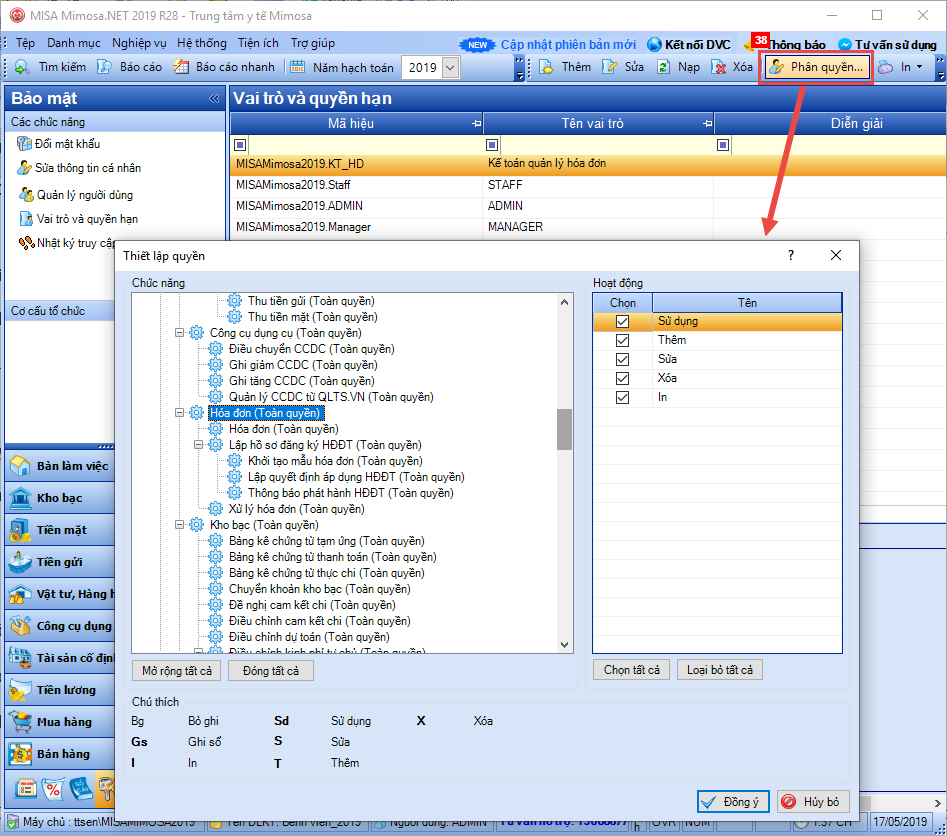This screenshot has height=836, width=947.
Task: Collapse the Hóa đơn (Toàn quyền) parent node
Action: tap(179, 413)
